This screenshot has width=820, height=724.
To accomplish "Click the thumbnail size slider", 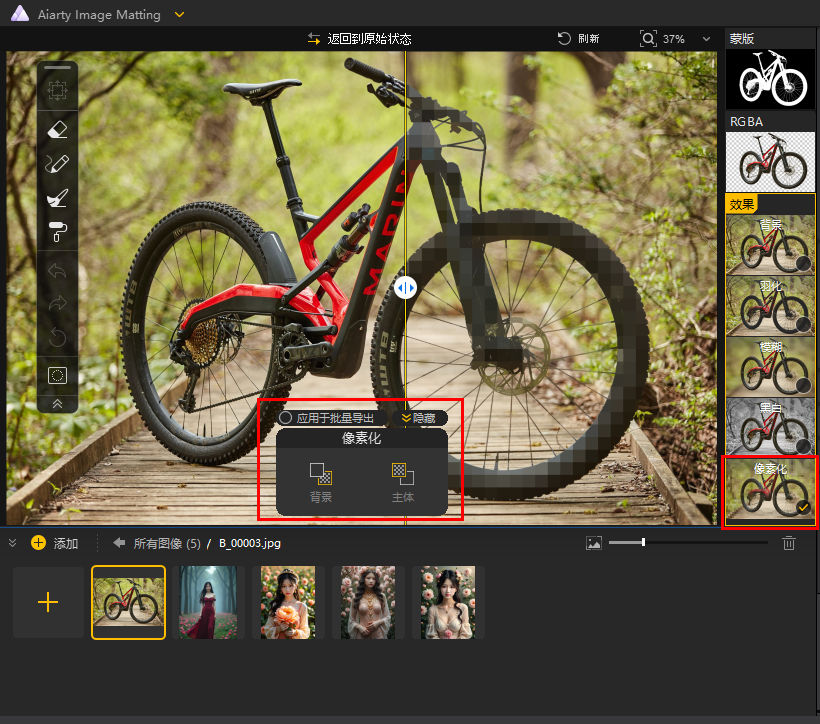I will [x=688, y=542].
